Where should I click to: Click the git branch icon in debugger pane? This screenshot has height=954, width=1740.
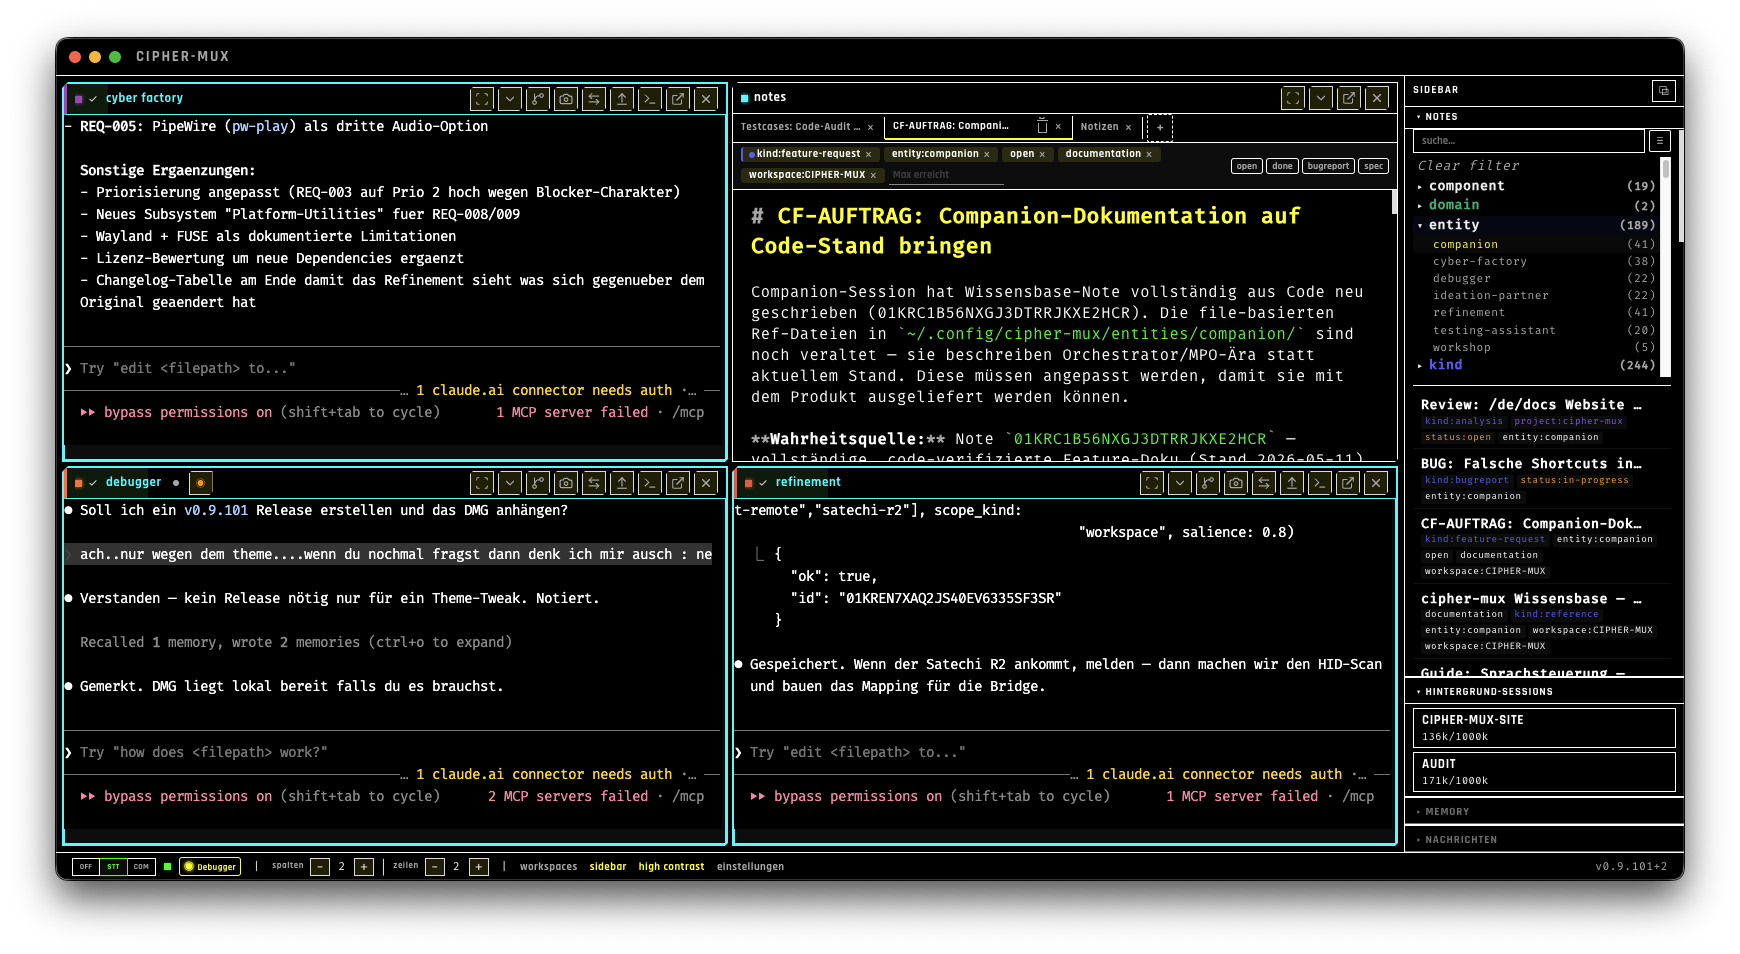[x=538, y=483]
